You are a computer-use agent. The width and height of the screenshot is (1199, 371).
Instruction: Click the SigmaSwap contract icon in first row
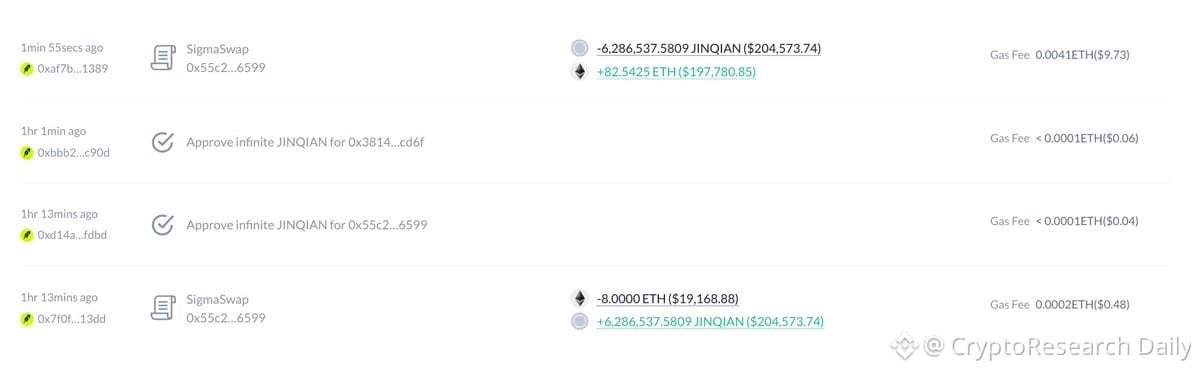[163, 57]
